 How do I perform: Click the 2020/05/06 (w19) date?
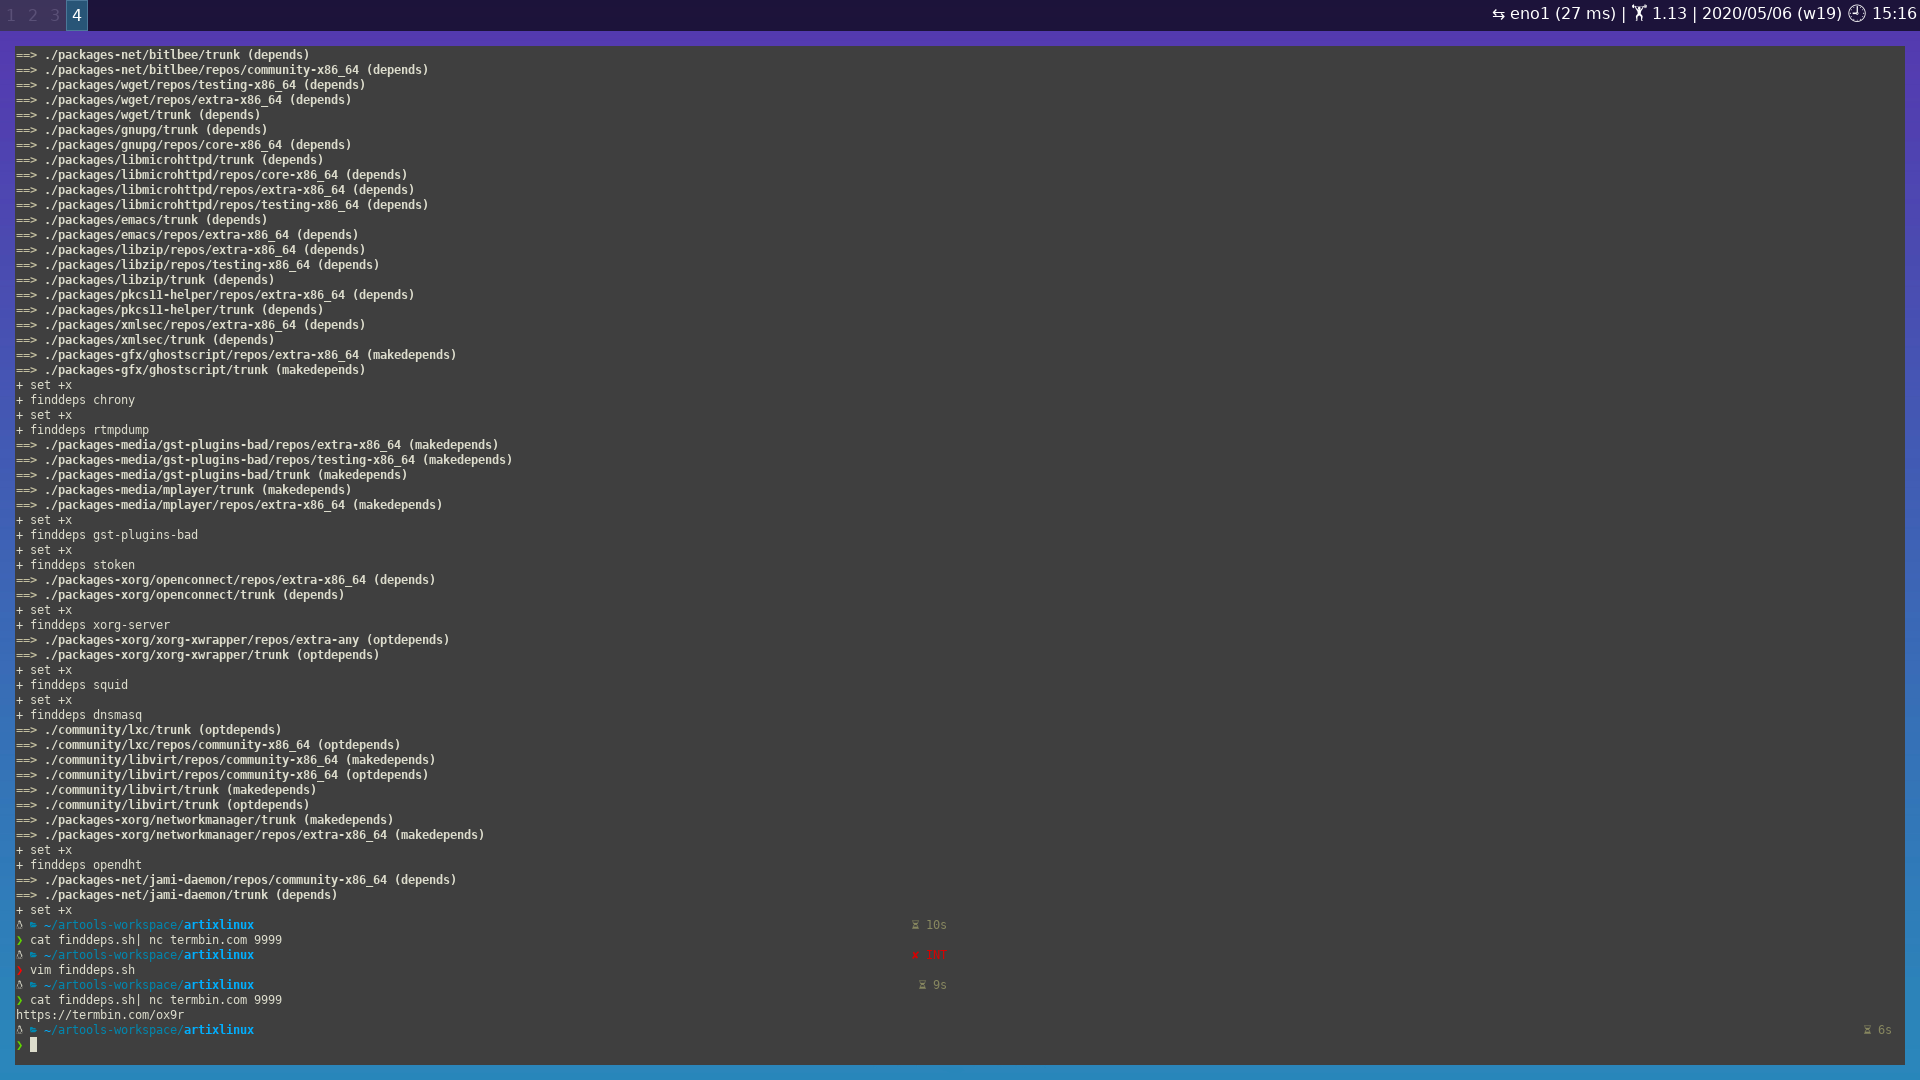pyautogui.click(x=1771, y=14)
